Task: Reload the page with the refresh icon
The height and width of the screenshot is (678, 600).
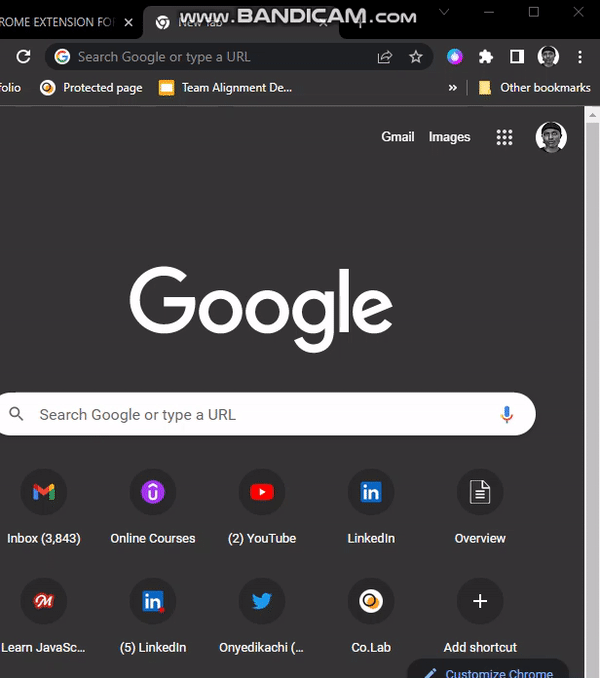Action: 23,57
